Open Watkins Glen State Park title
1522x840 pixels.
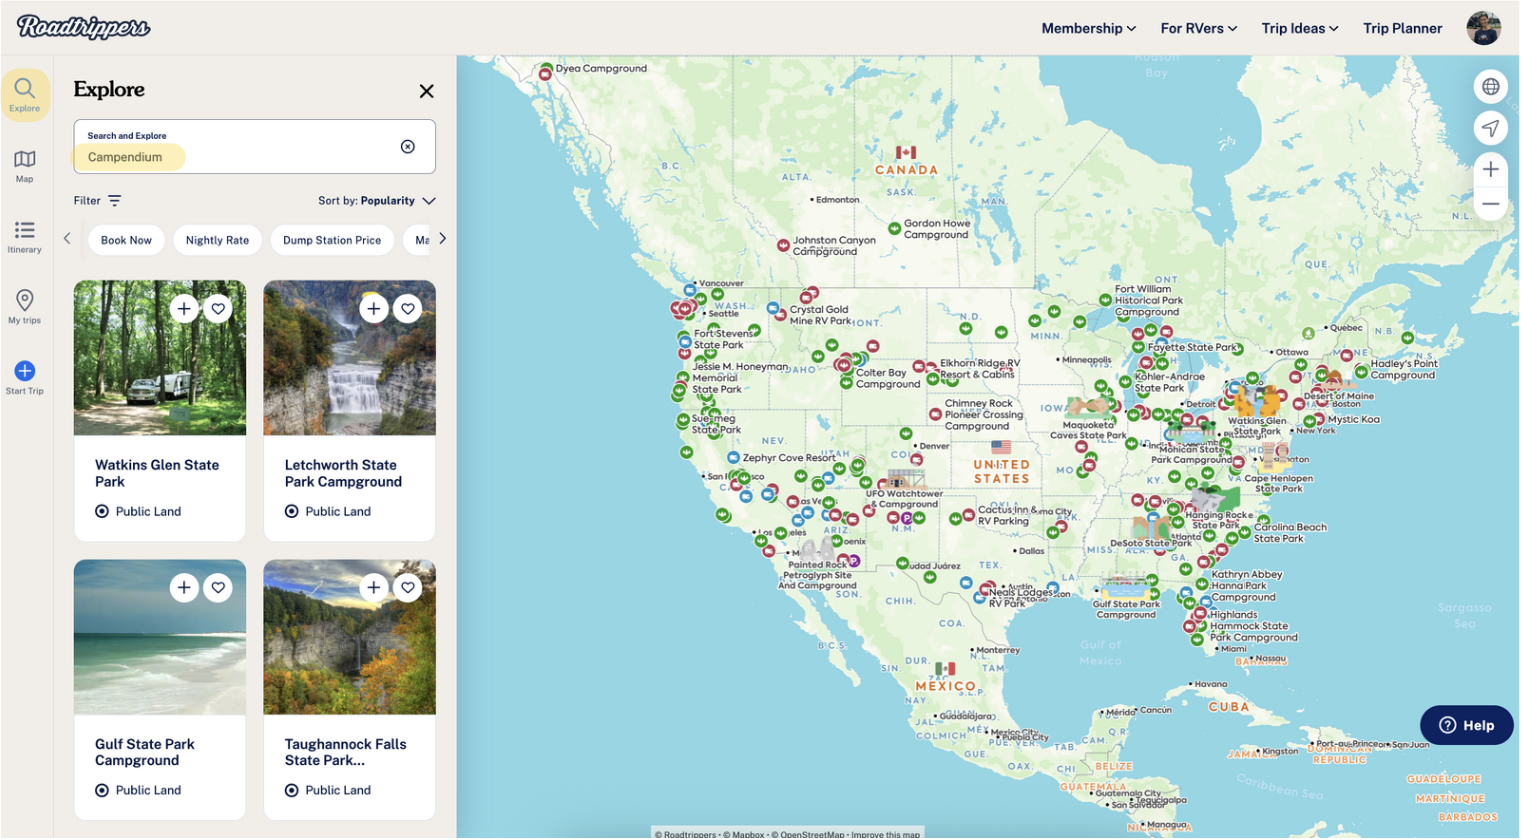tap(157, 473)
